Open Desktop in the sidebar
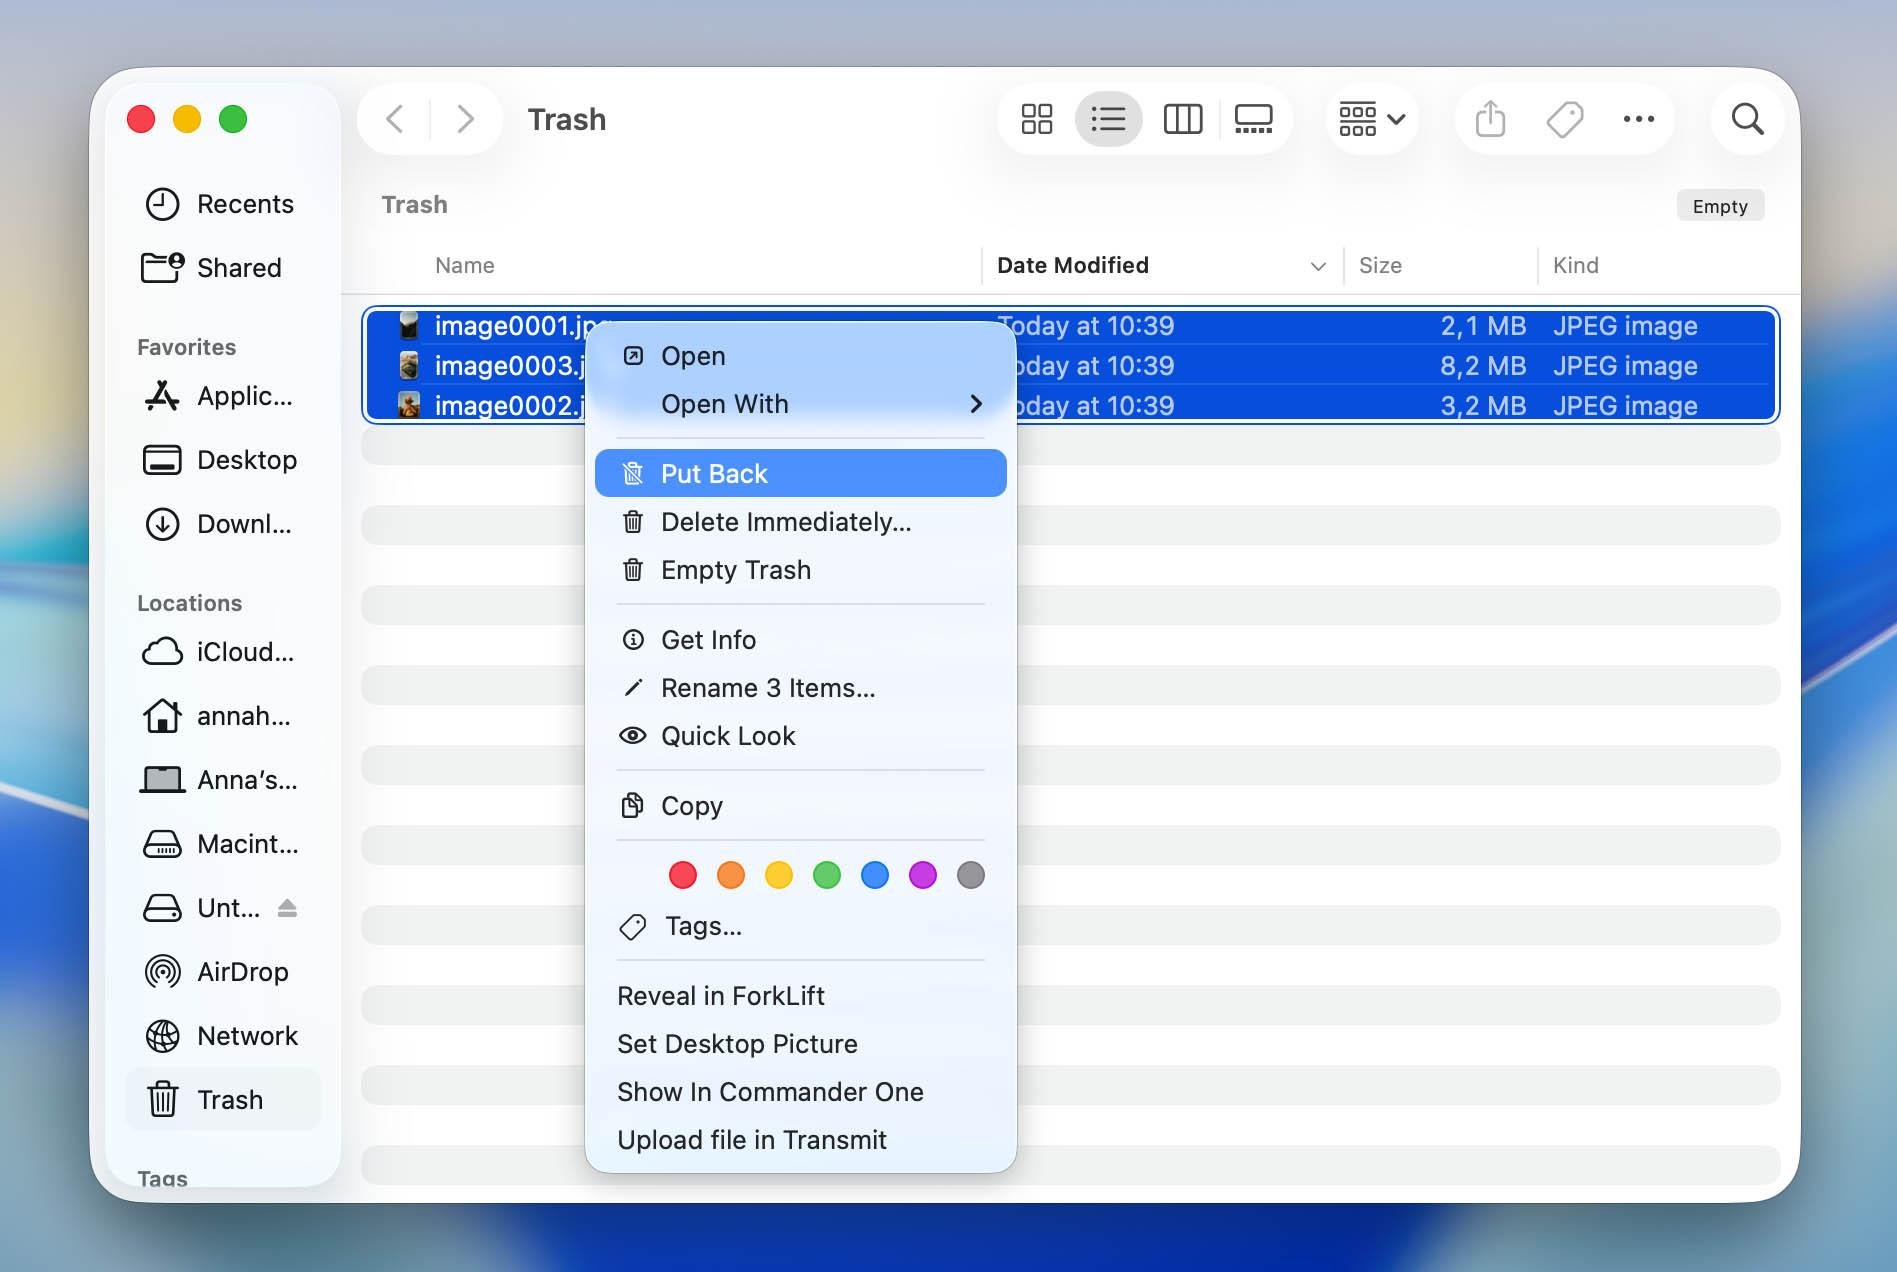This screenshot has height=1272, width=1897. (x=223, y=460)
